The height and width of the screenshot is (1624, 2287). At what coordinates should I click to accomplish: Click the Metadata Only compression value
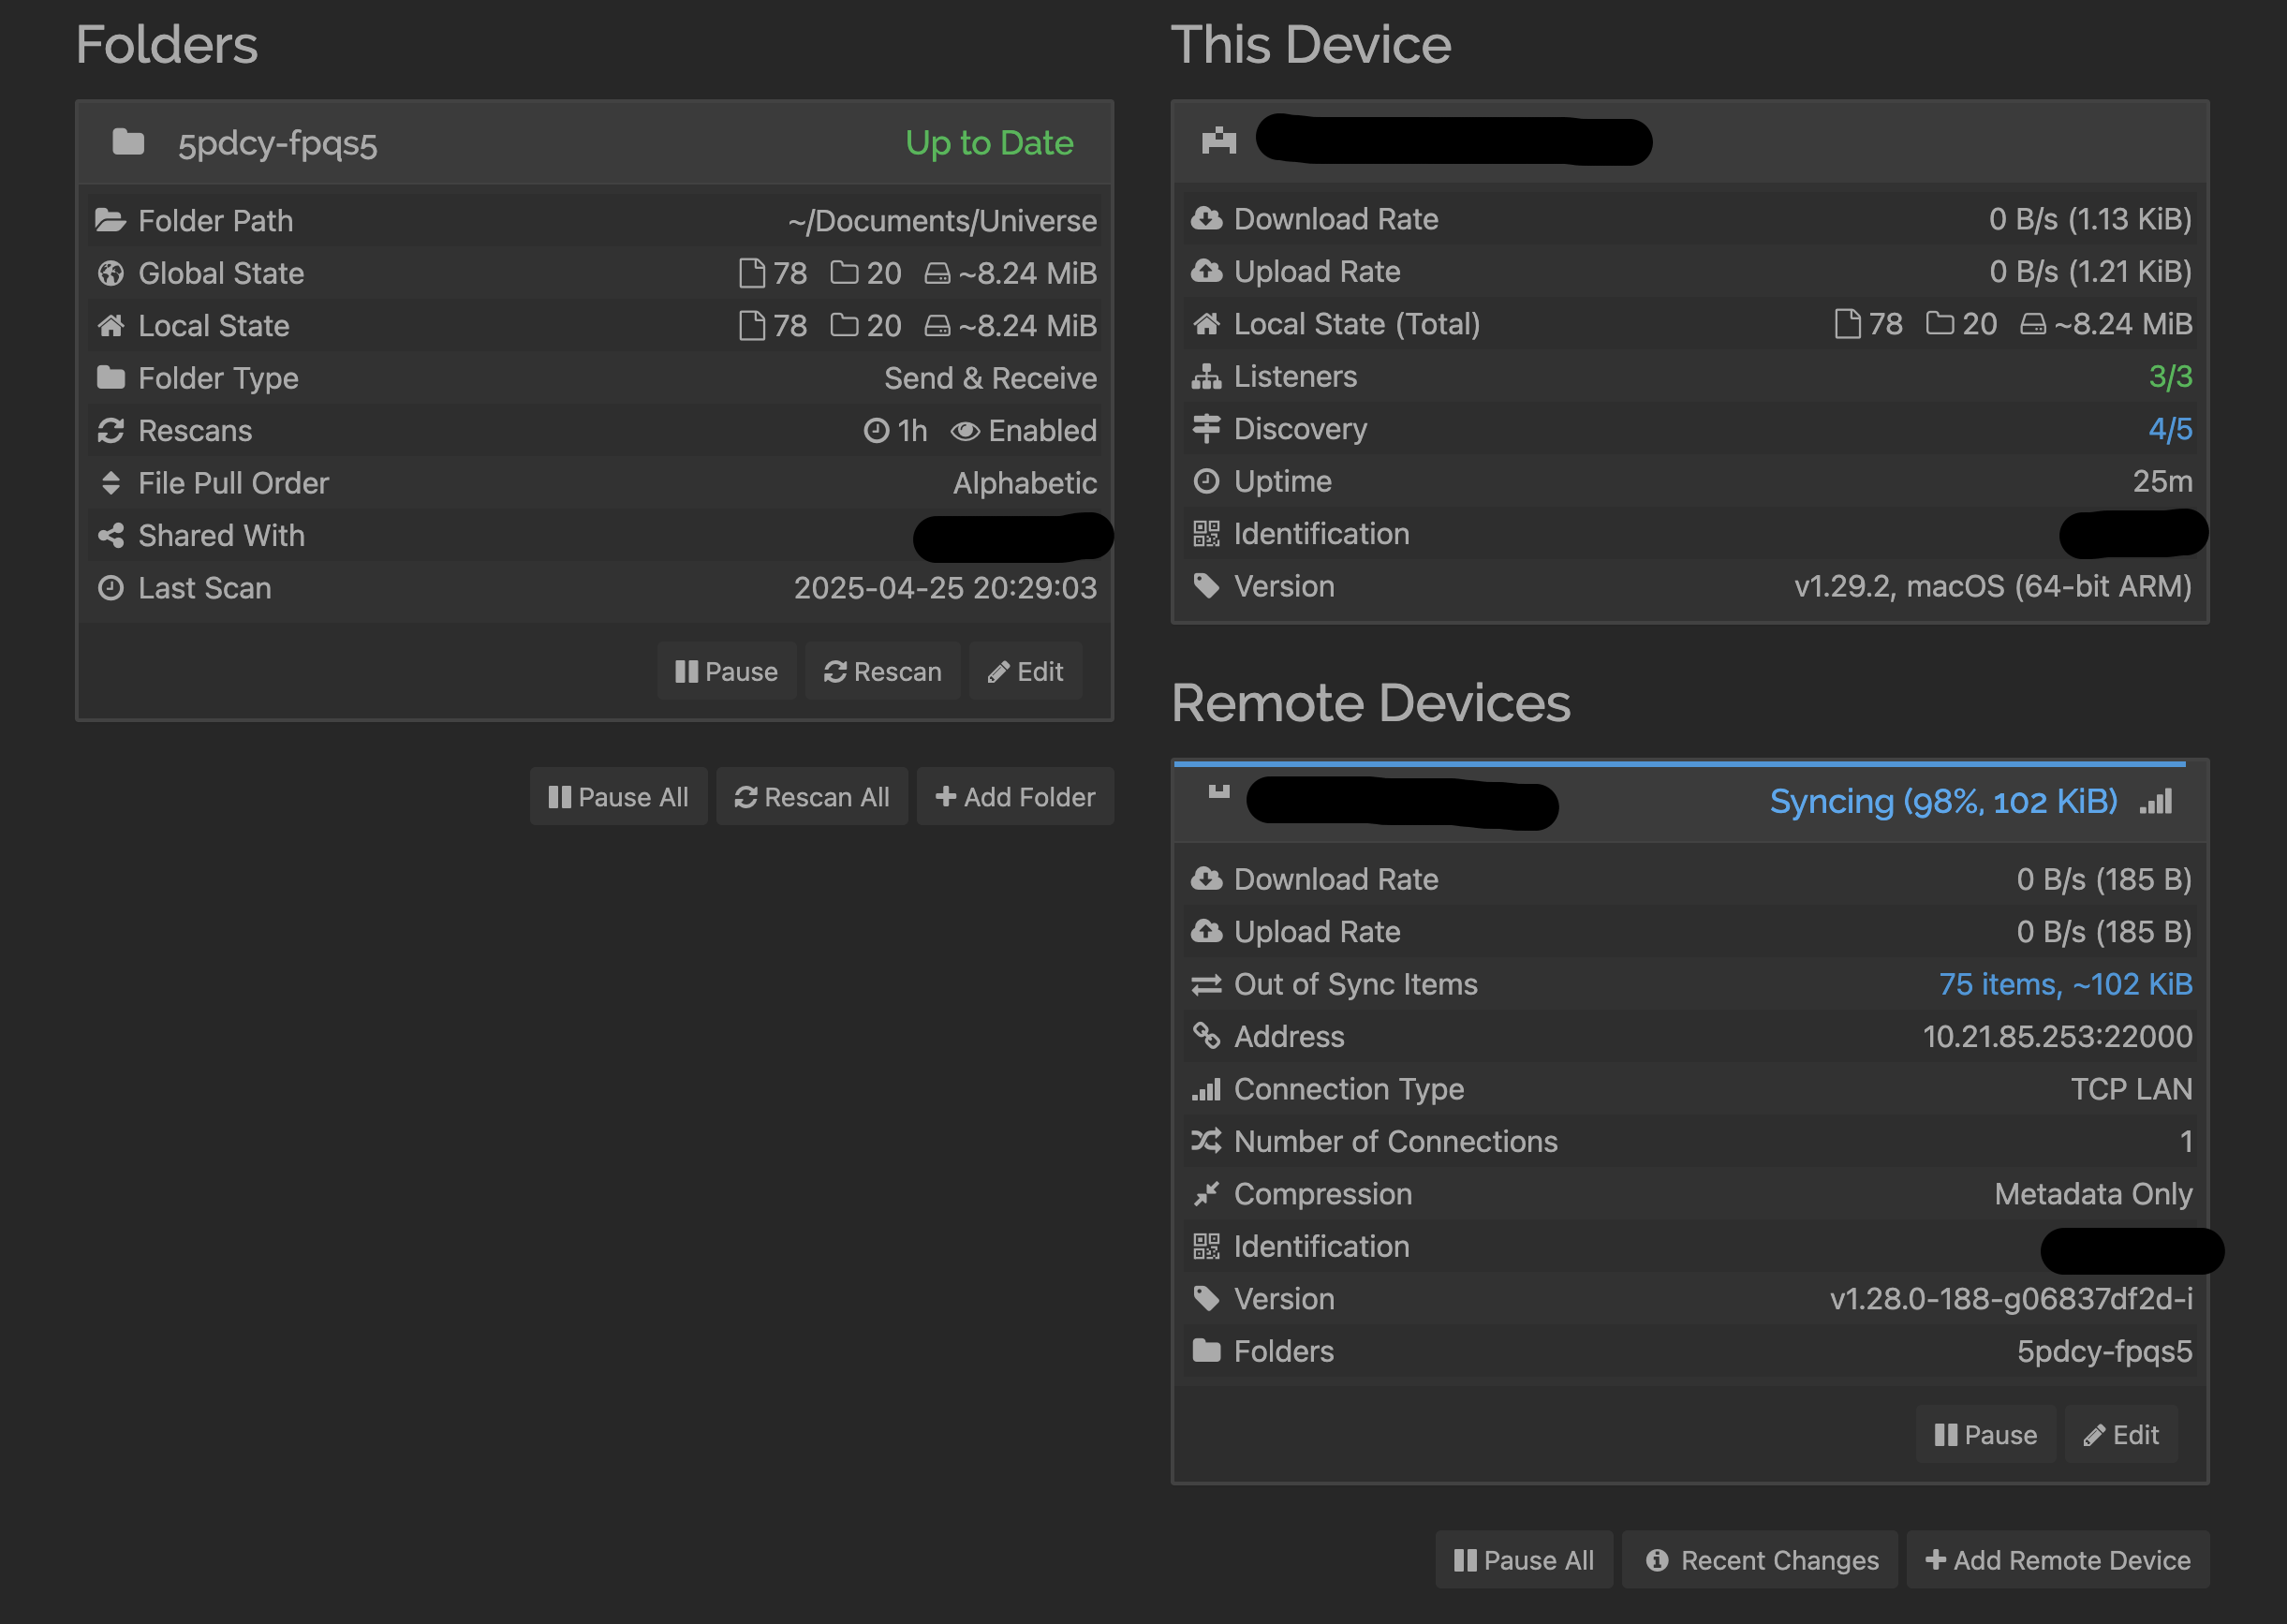(x=2093, y=1194)
